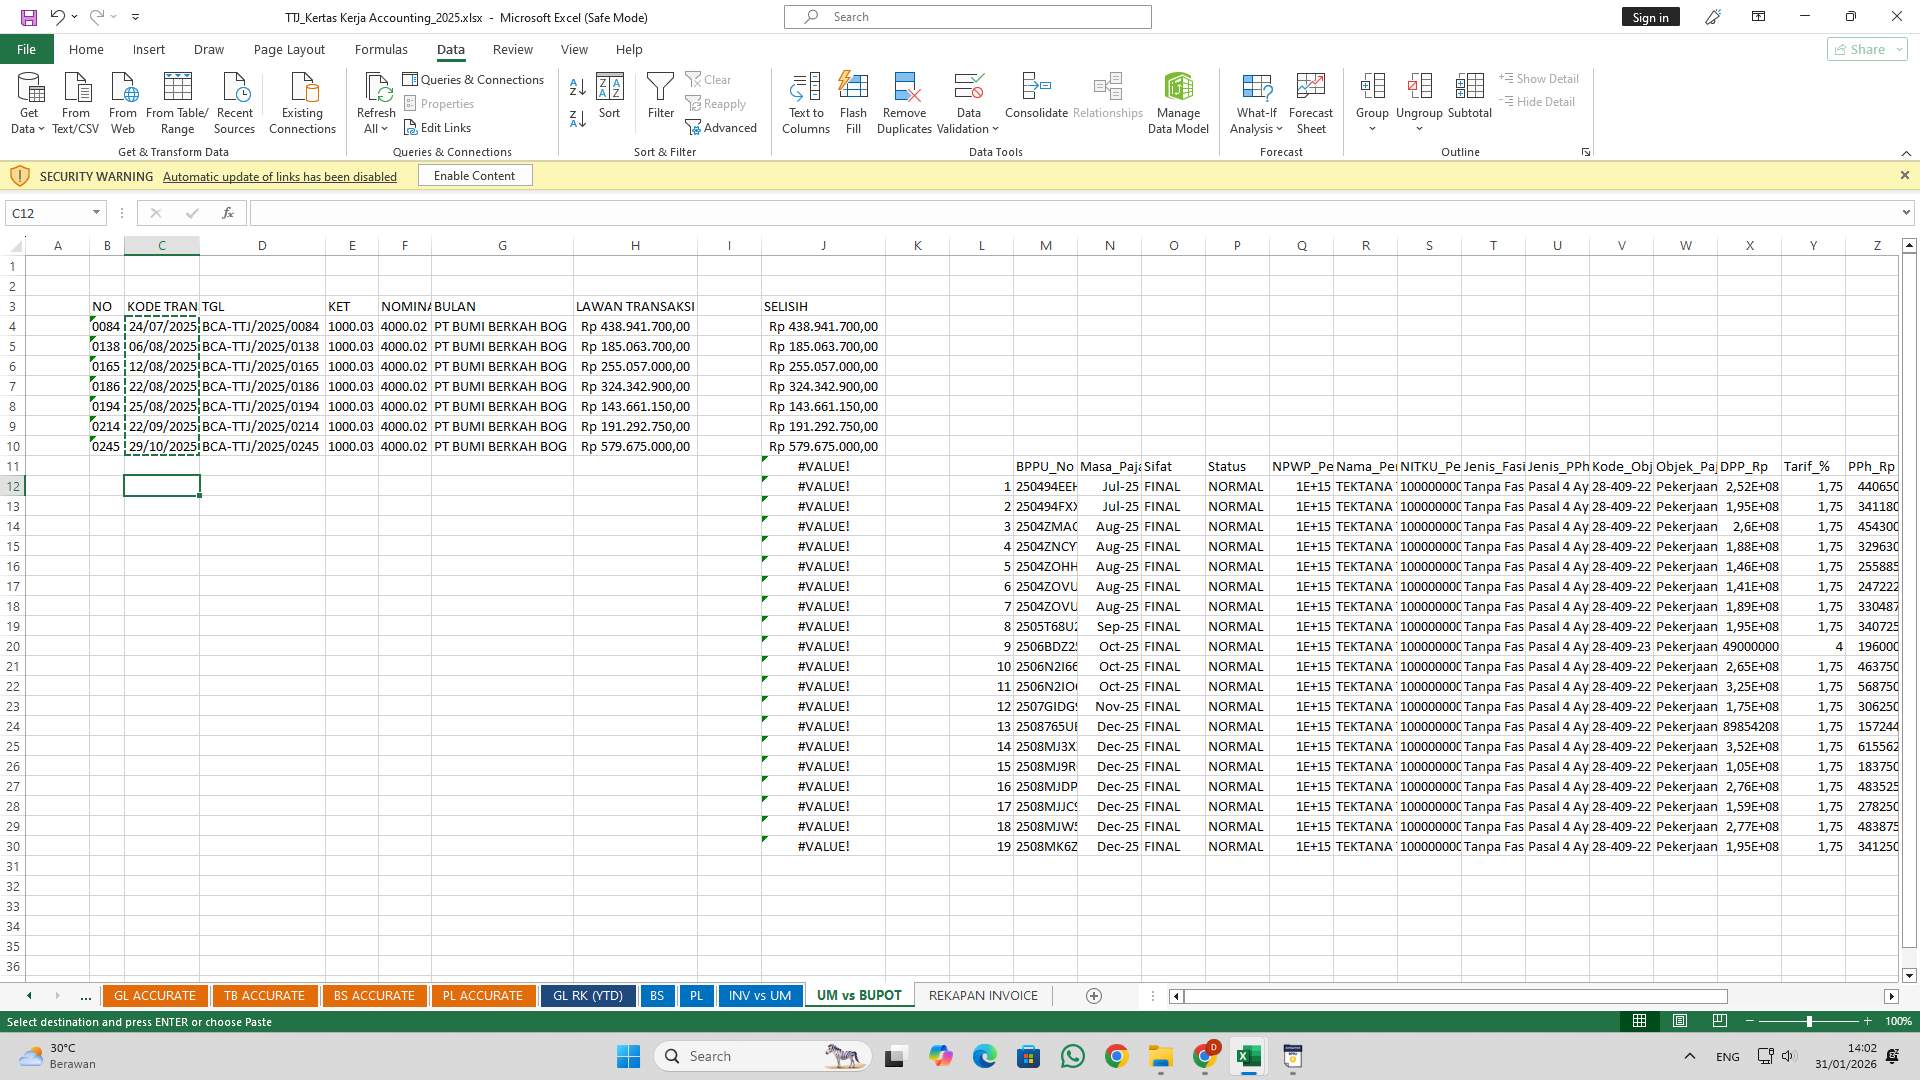Switch to Page Layout view
The image size is (1920, 1080).
1680,1021
